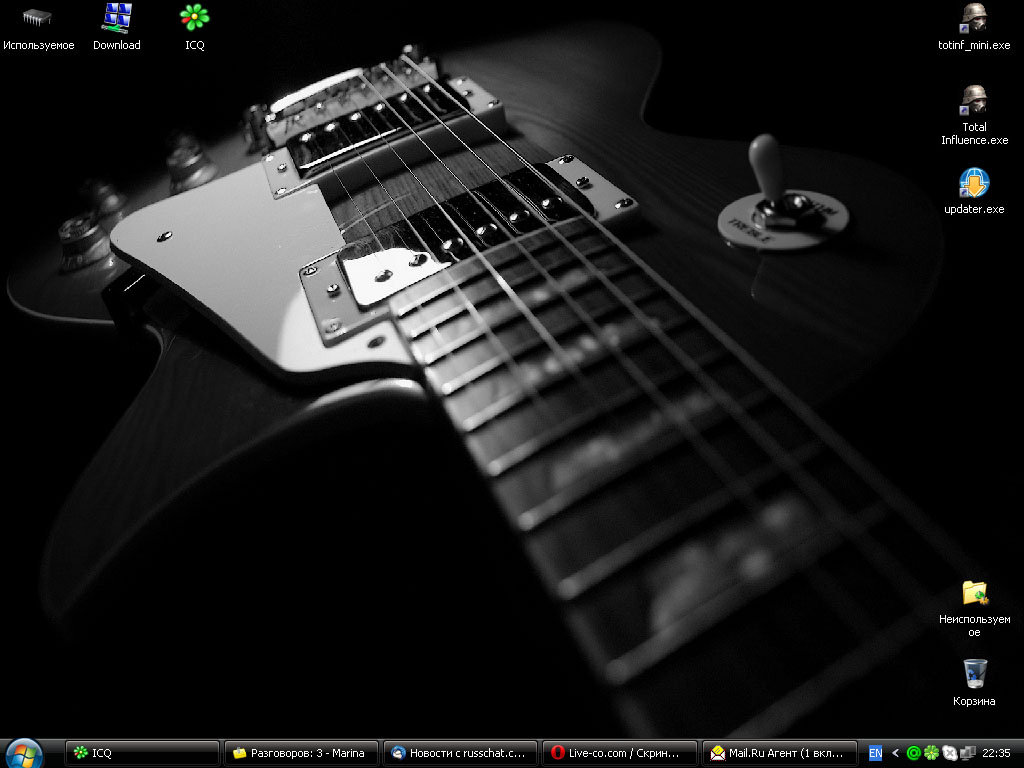
Task: Open Новости с russchat taskbar button
Action: click(x=460, y=753)
